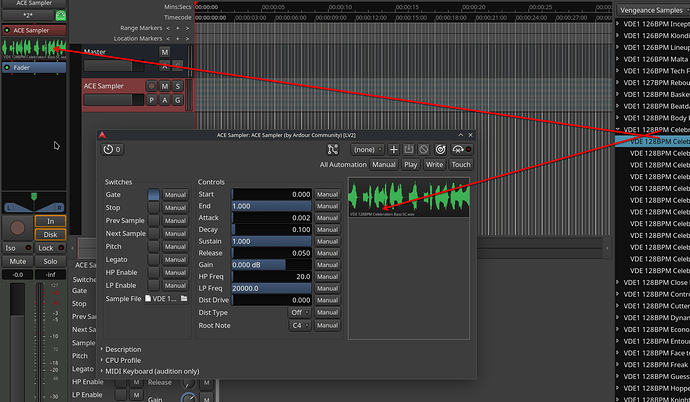Toggle the Legato switch
Viewport: 690px width, 402px height.
coord(154,259)
